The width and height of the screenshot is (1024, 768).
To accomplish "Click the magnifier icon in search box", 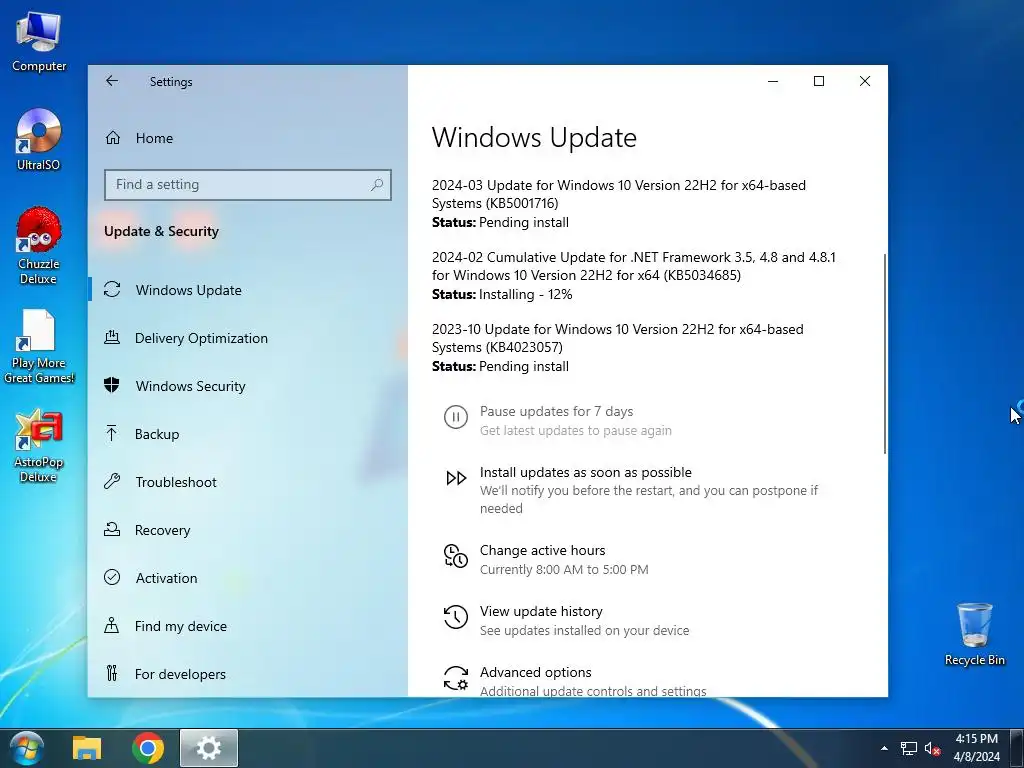I will pyautogui.click(x=377, y=185).
